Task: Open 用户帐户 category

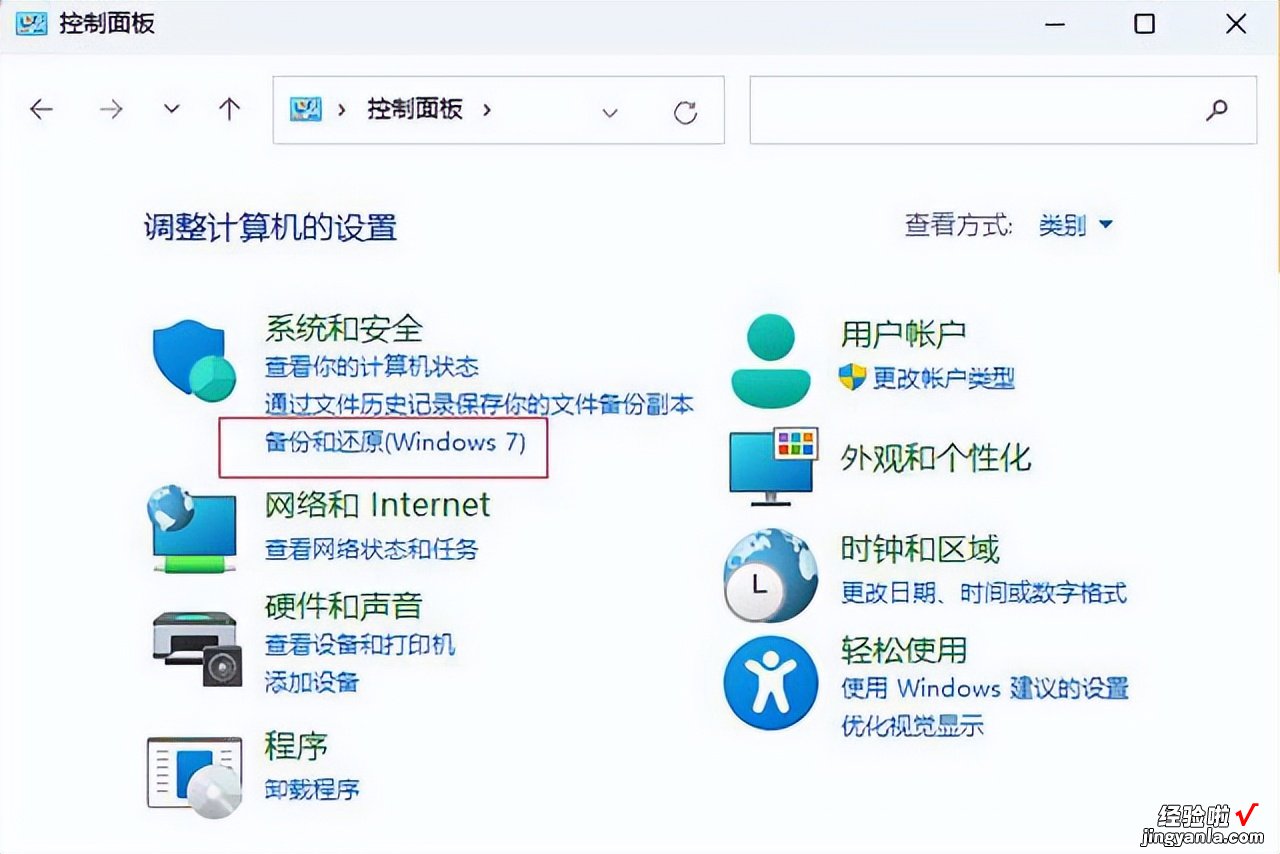Action: coord(903,333)
